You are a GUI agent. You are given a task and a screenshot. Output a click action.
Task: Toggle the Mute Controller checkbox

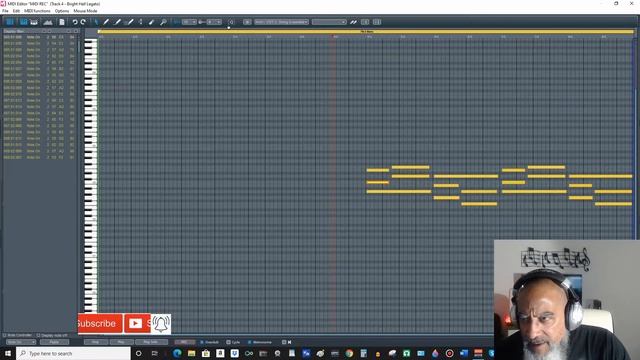[5, 336]
